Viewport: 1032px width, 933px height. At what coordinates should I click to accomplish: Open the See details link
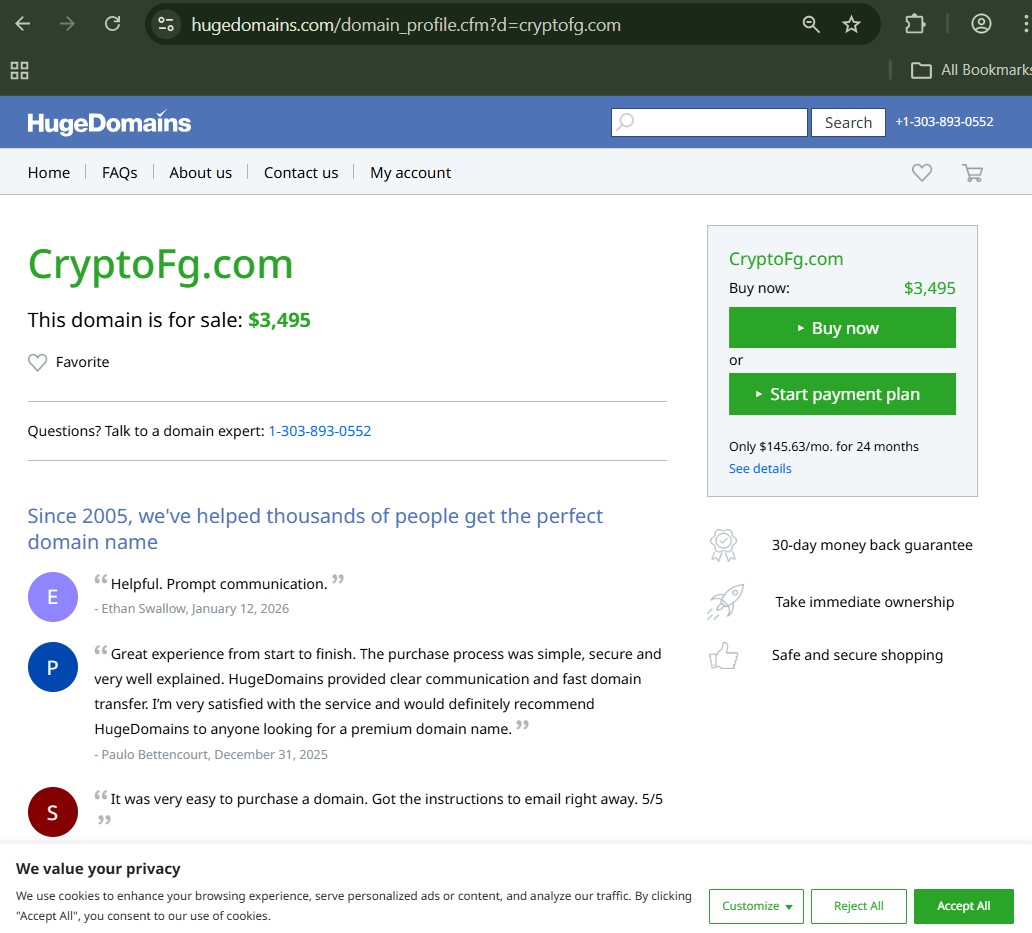759,468
